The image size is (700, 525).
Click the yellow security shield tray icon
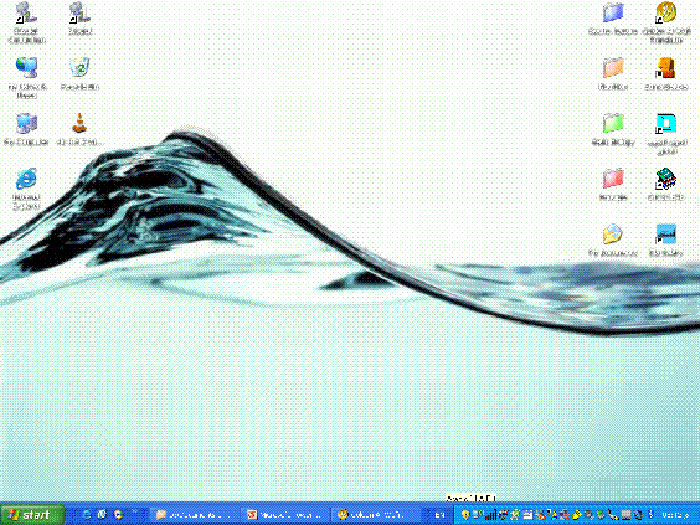465,515
